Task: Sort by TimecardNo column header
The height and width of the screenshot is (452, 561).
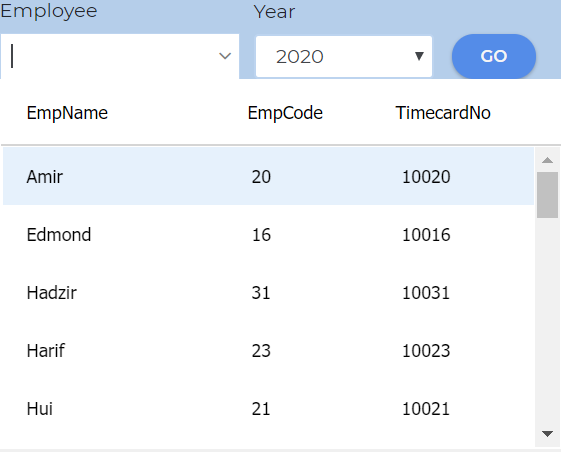Action: tap(443, 113)
